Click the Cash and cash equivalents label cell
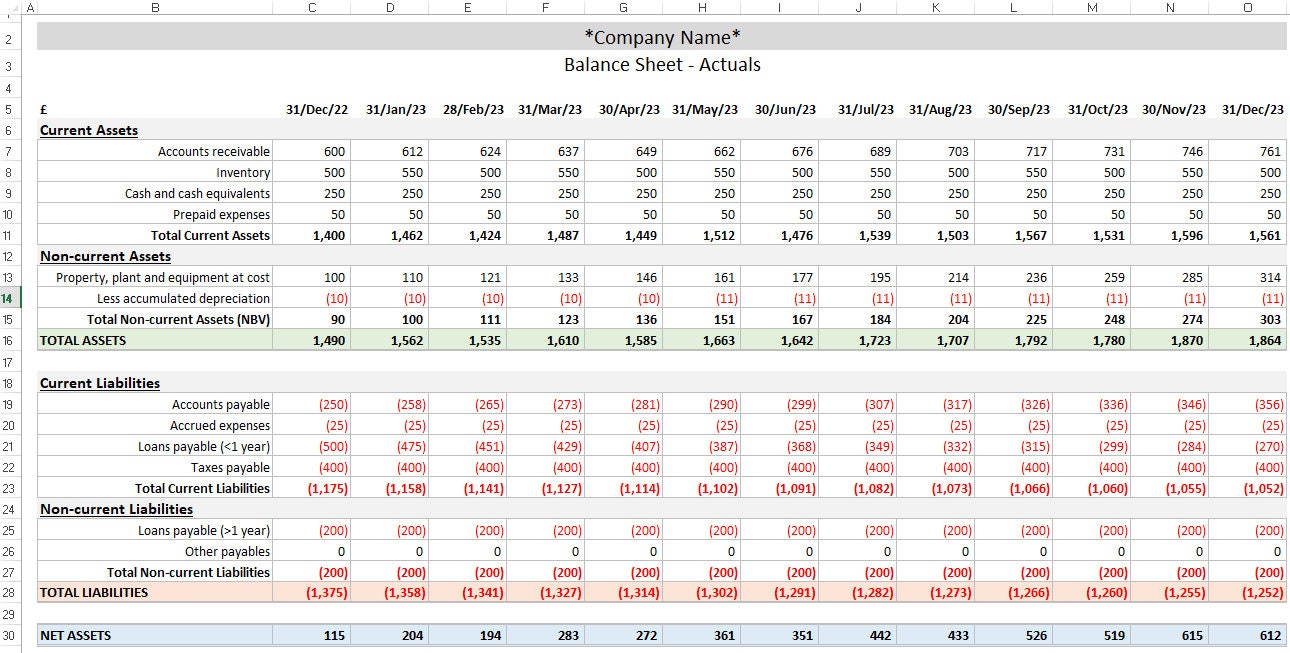1290x653 pixels. (197, 193)
